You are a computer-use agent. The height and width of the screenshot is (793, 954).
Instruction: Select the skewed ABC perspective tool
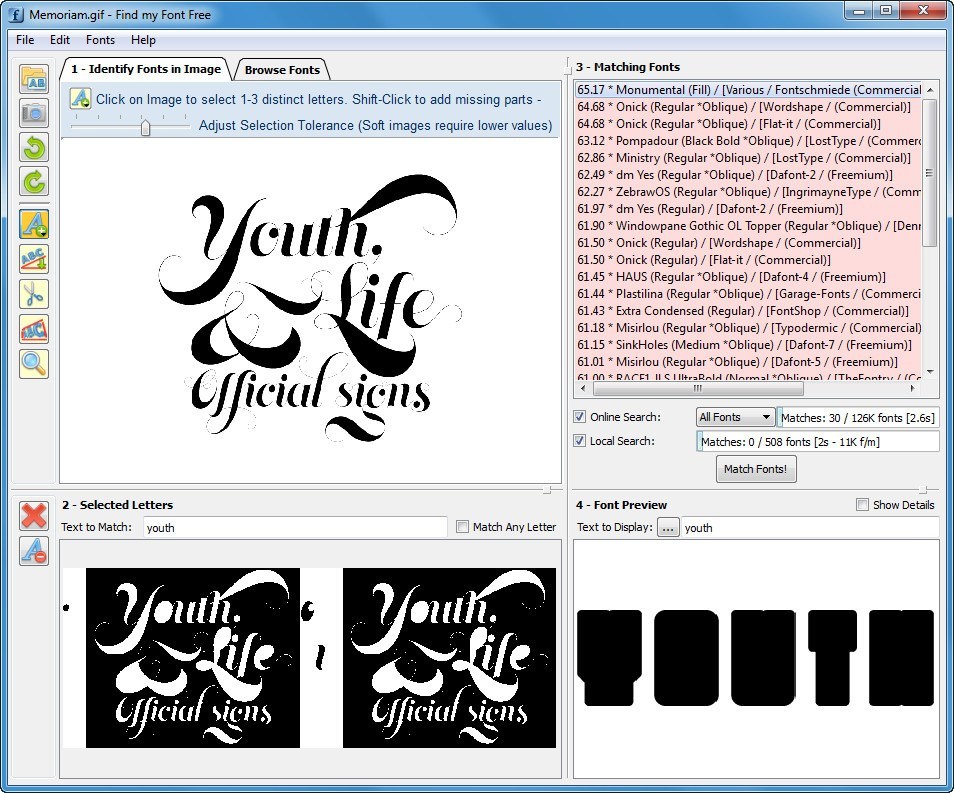(34, 329)
